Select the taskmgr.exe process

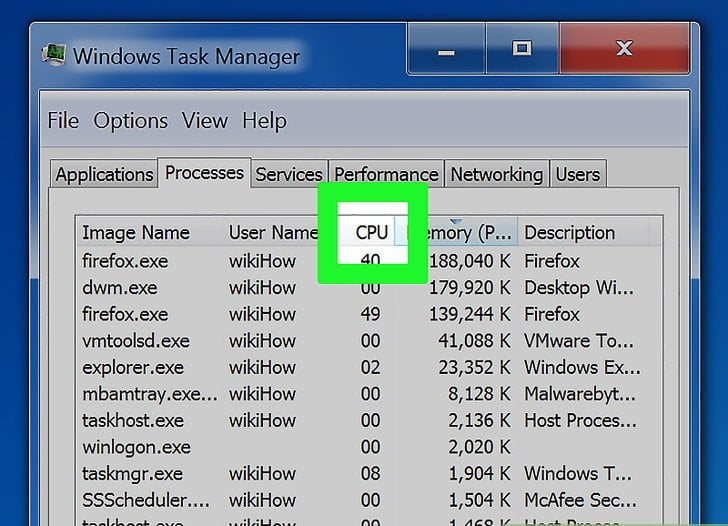tap(369, 474)
